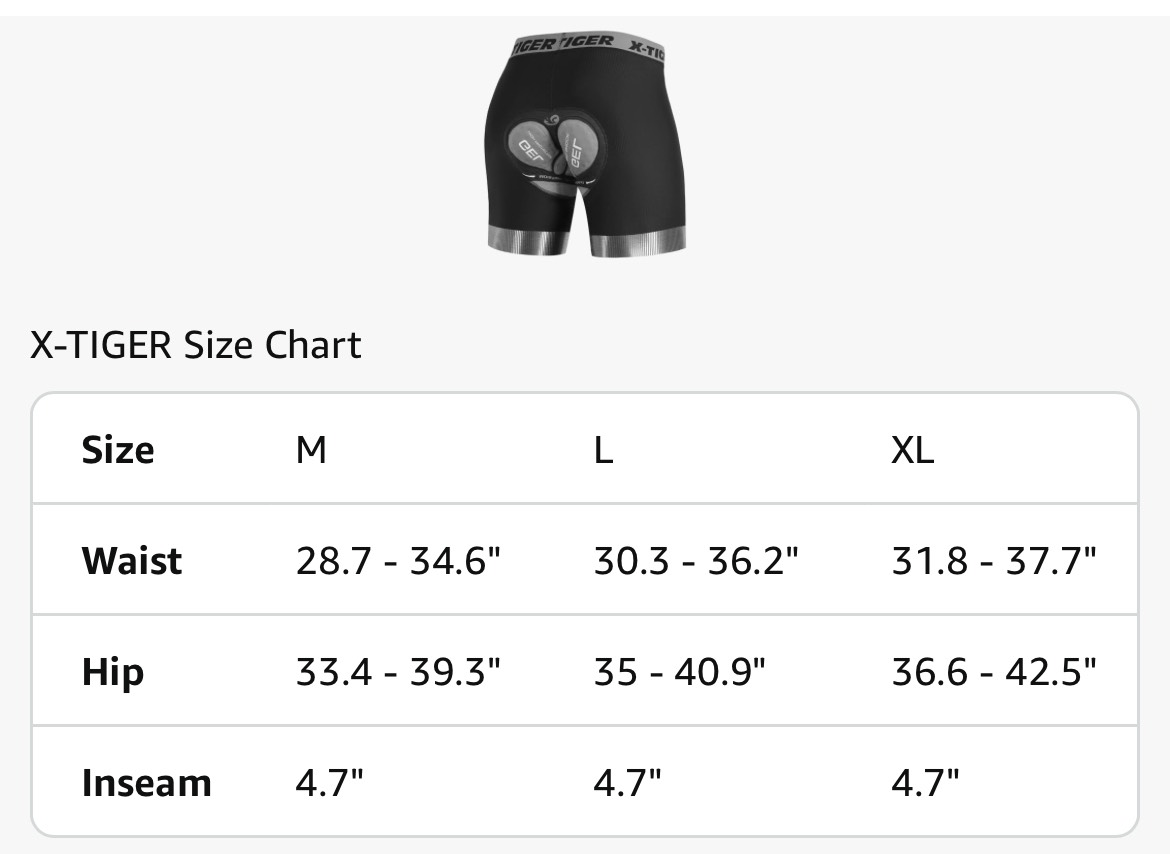Select the Size row header

point(118,450)
